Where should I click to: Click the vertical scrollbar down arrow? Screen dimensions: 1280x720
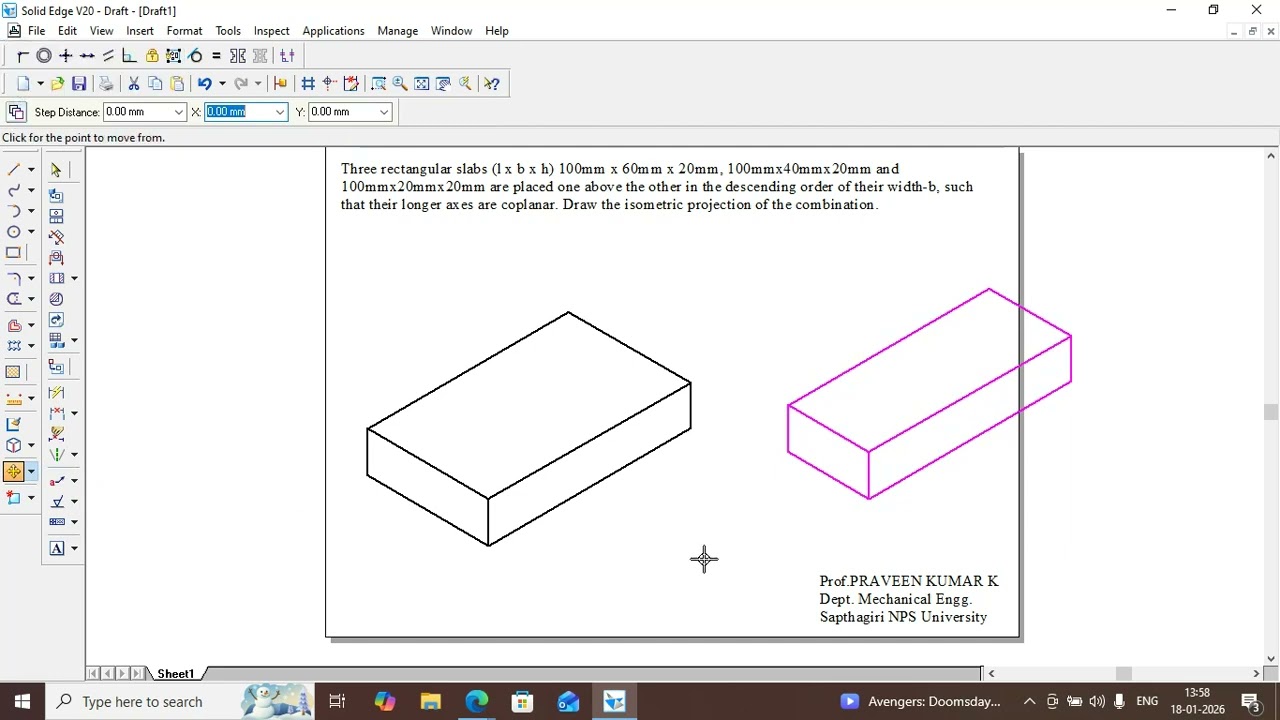click(1271, 658)
